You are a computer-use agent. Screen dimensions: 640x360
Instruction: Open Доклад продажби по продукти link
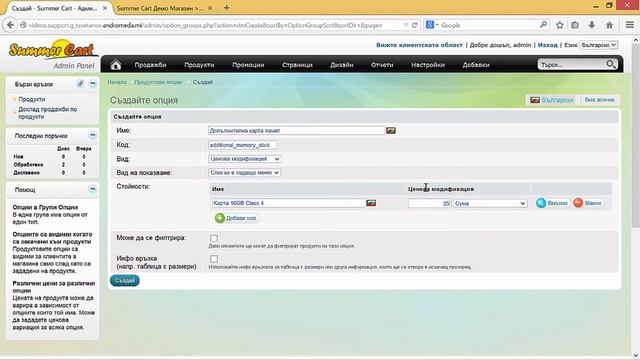click(48, 113)
